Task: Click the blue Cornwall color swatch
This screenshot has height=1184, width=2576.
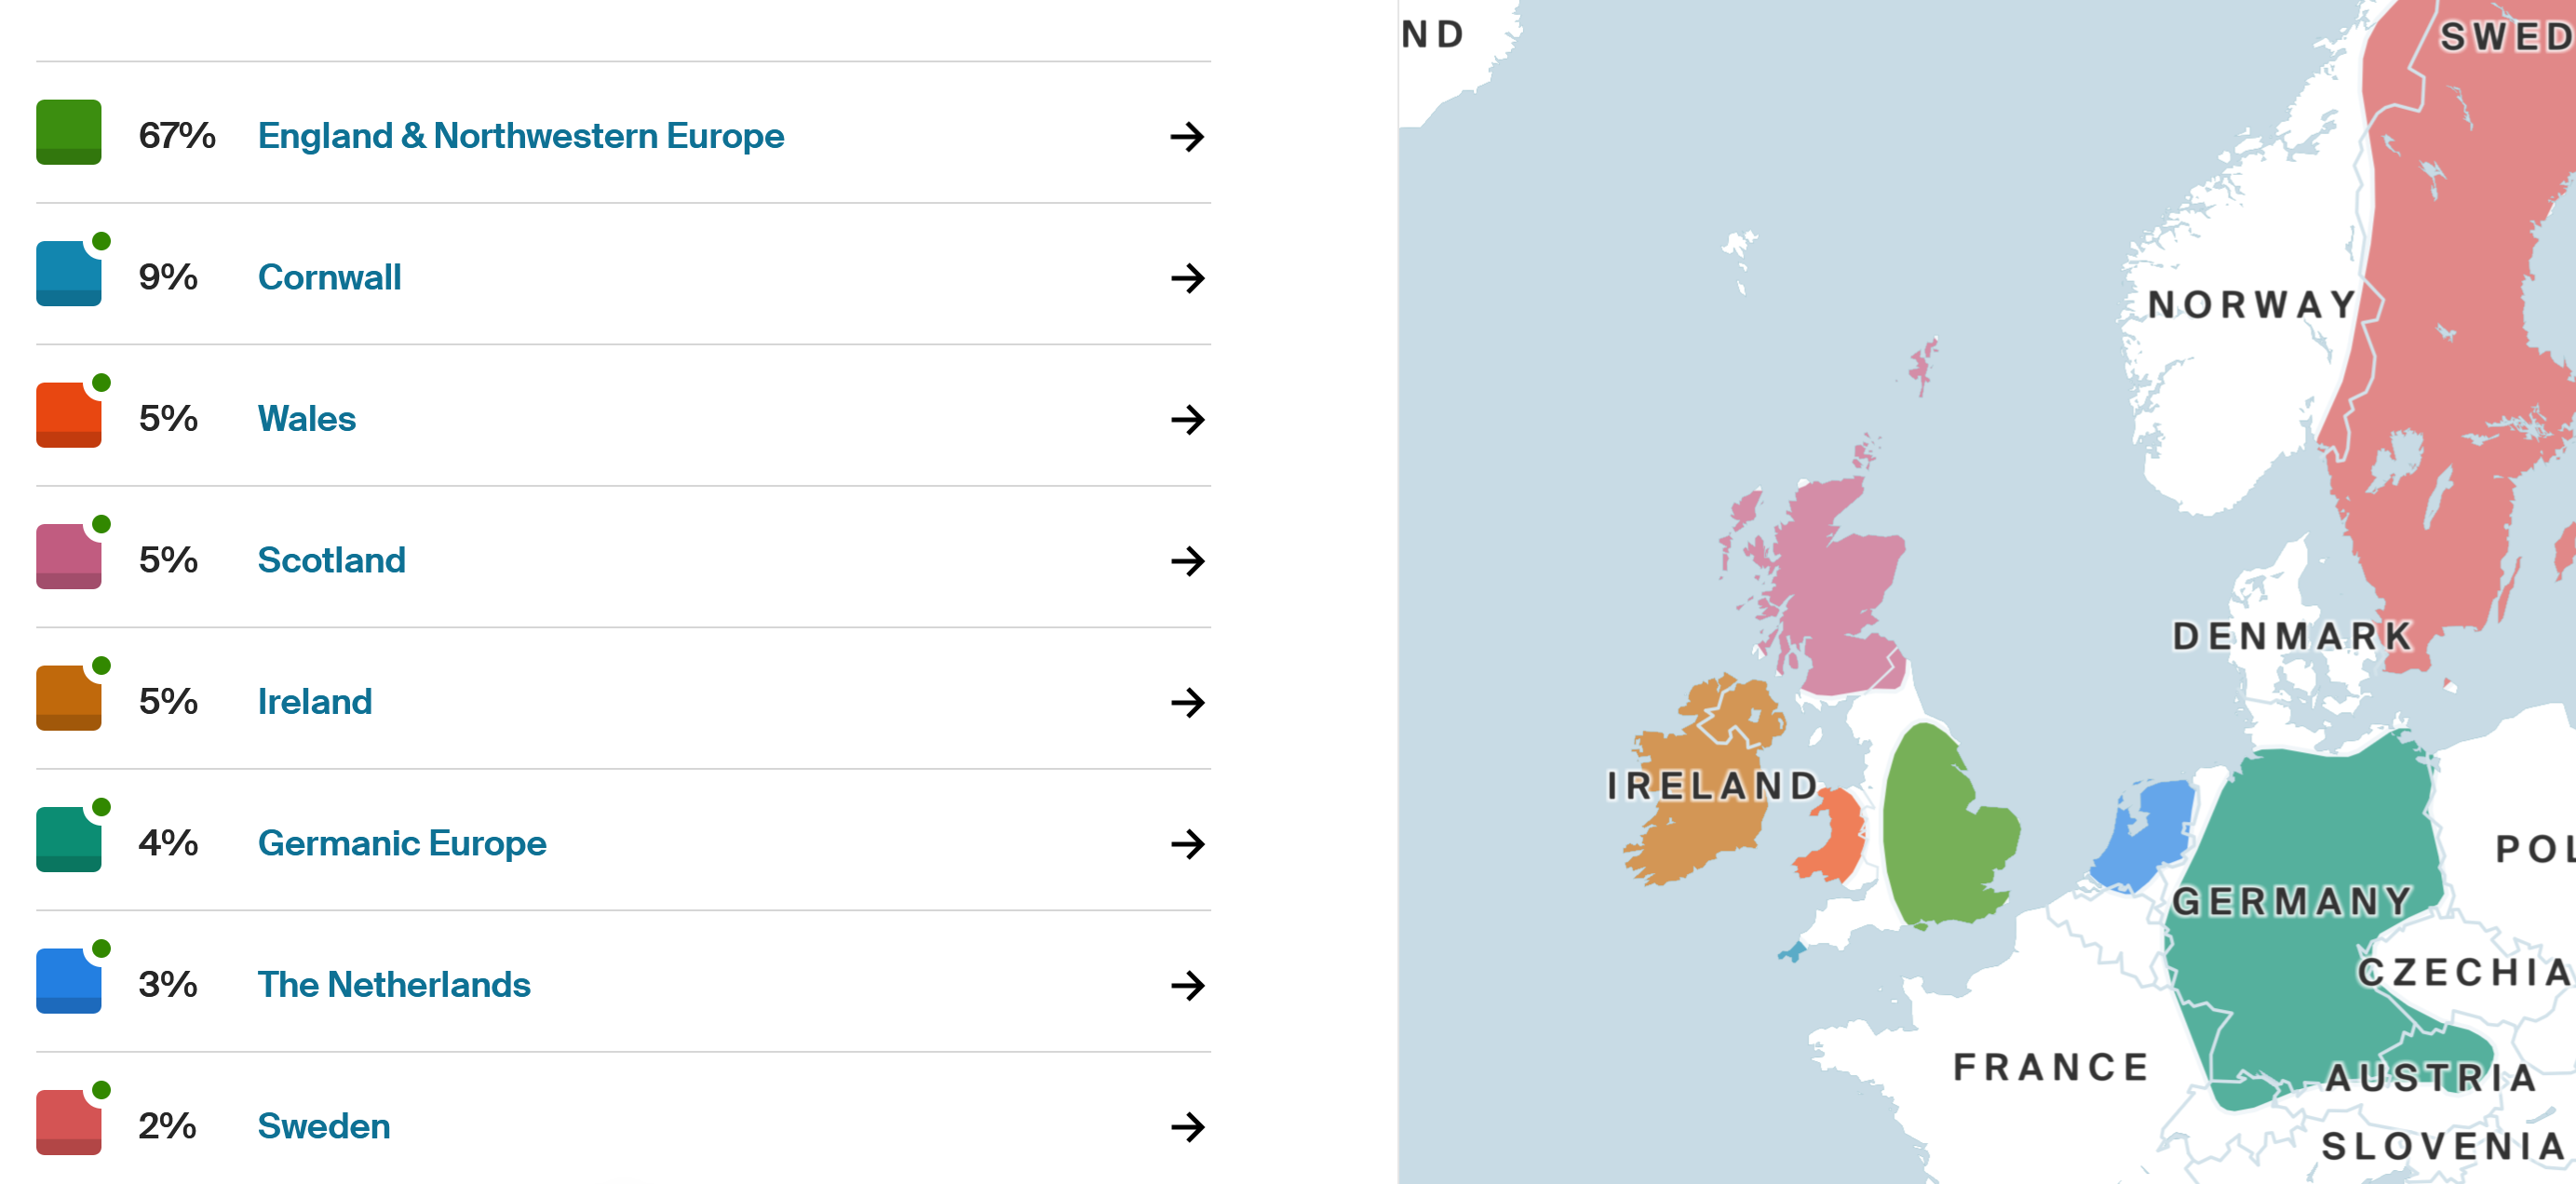Action: [69, 273]
